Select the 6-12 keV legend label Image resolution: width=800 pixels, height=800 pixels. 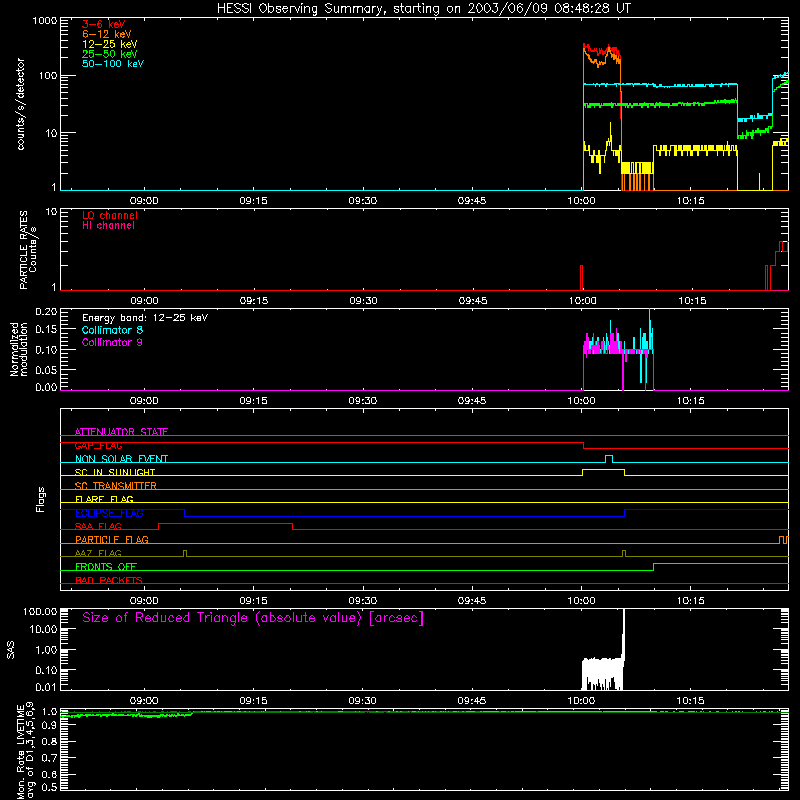click(x=107, y=34)
